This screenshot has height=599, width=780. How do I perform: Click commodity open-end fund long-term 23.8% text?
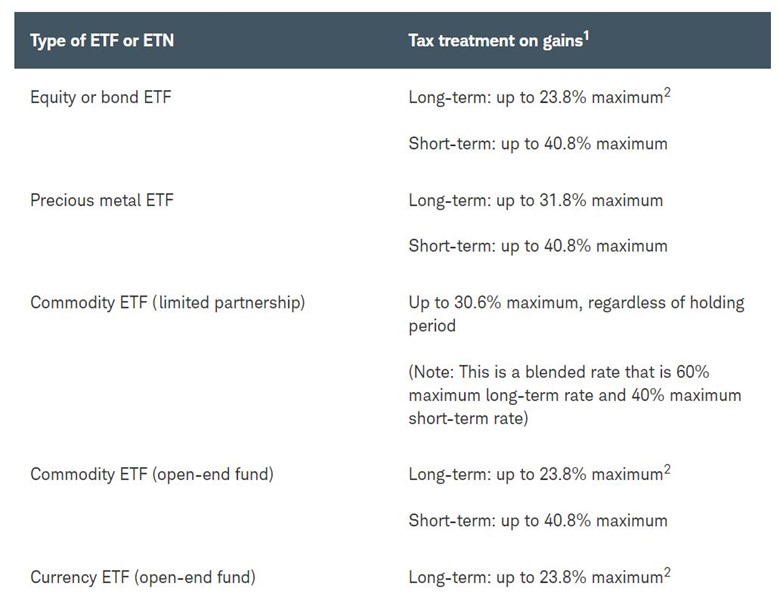[x=534, y=474]
